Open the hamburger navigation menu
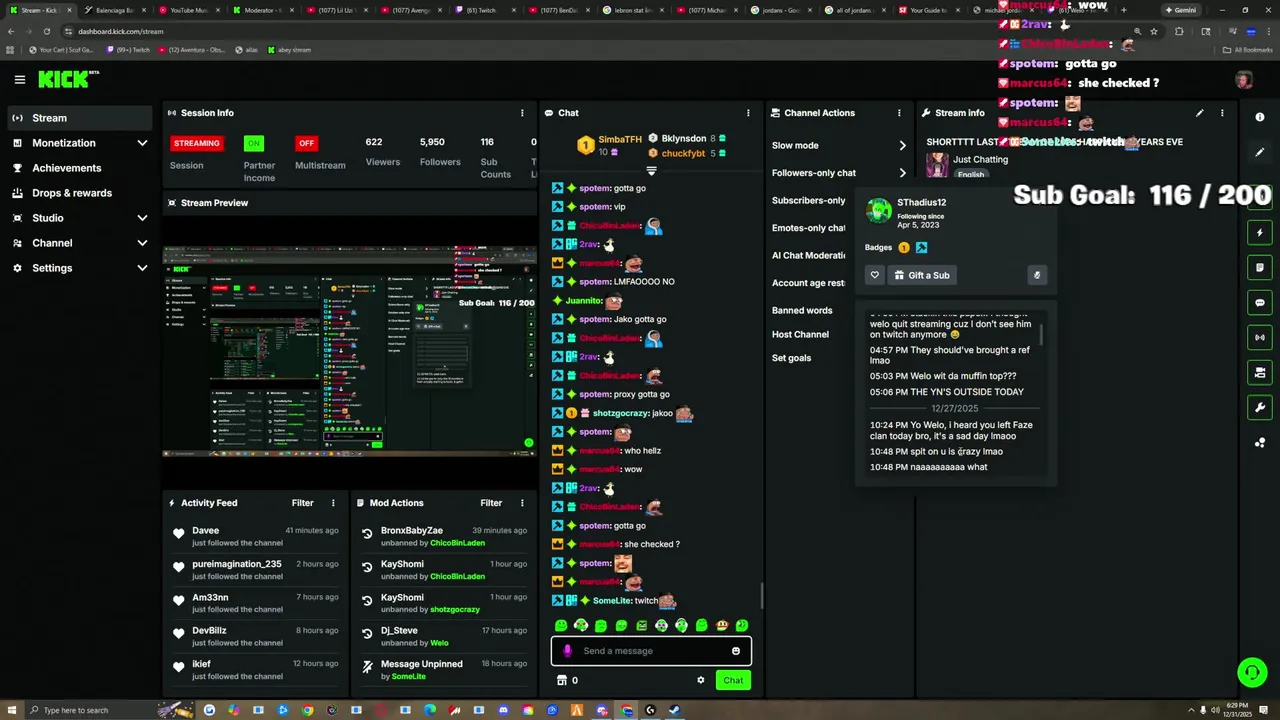 (x=19, y=79)
